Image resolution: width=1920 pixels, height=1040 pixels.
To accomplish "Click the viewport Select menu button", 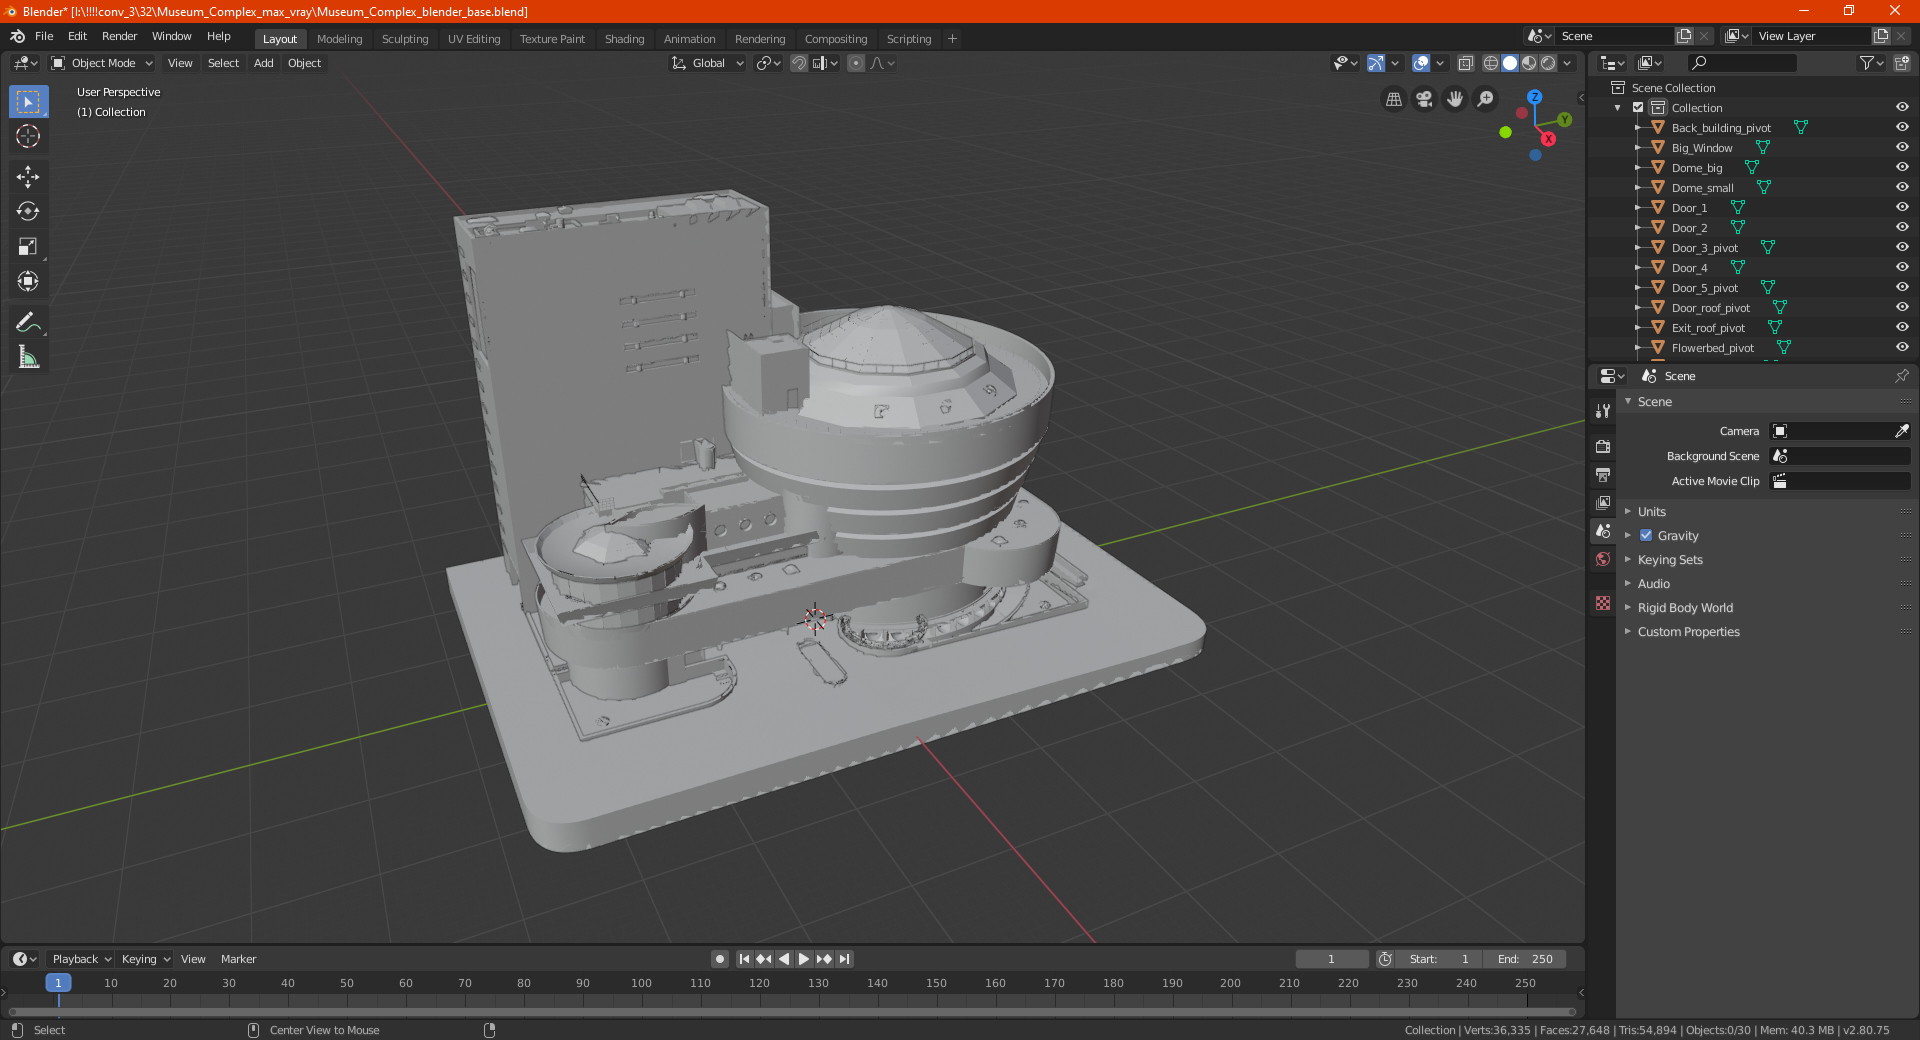I will coord(223,63).
